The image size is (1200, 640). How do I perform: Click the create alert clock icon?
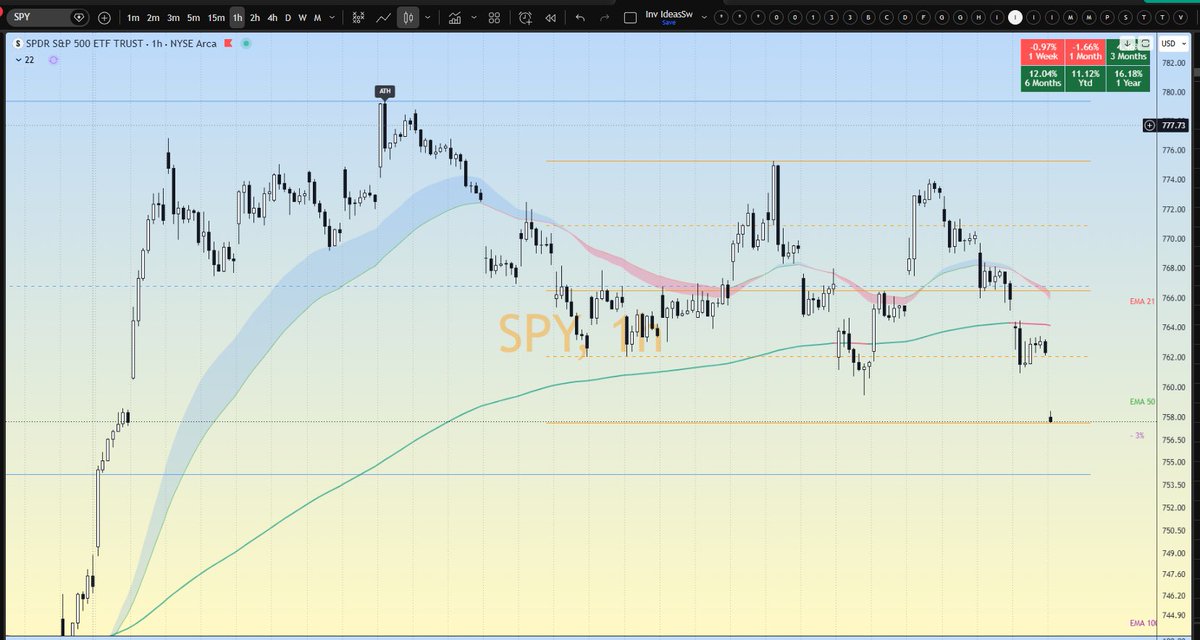coord(525,18)
